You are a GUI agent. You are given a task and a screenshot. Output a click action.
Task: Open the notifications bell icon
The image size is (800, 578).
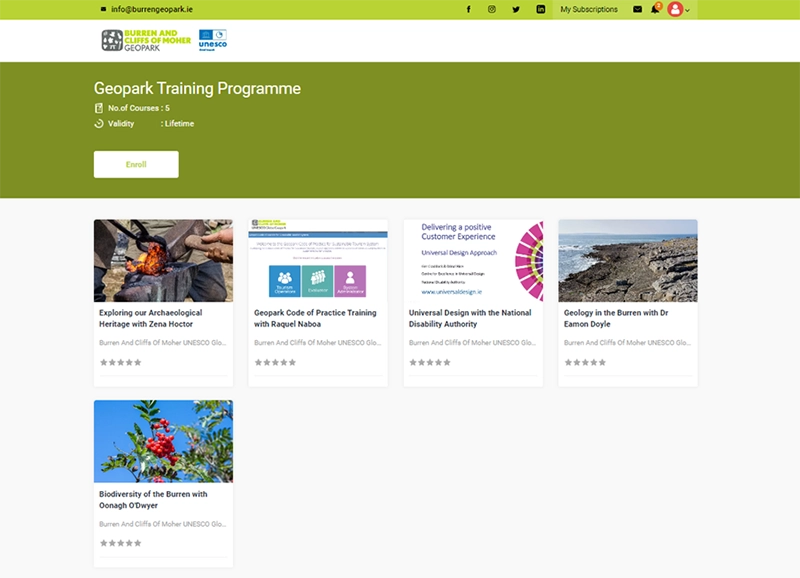(655, 9)
